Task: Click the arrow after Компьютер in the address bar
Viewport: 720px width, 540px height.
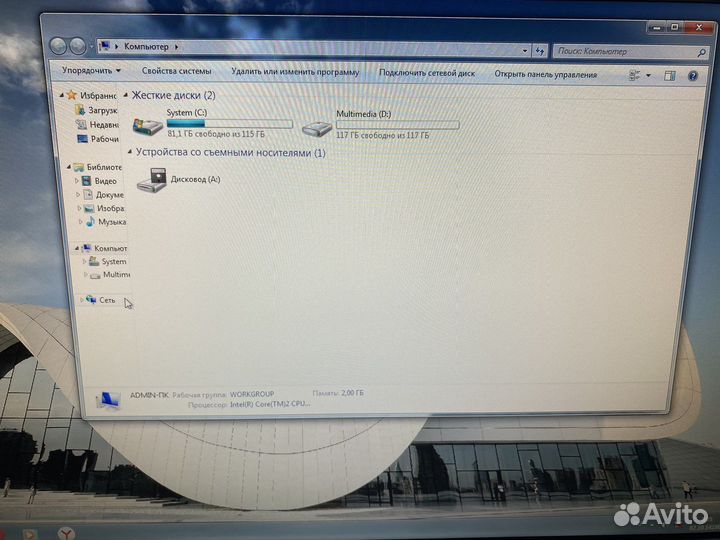Action: click(176, 47)
